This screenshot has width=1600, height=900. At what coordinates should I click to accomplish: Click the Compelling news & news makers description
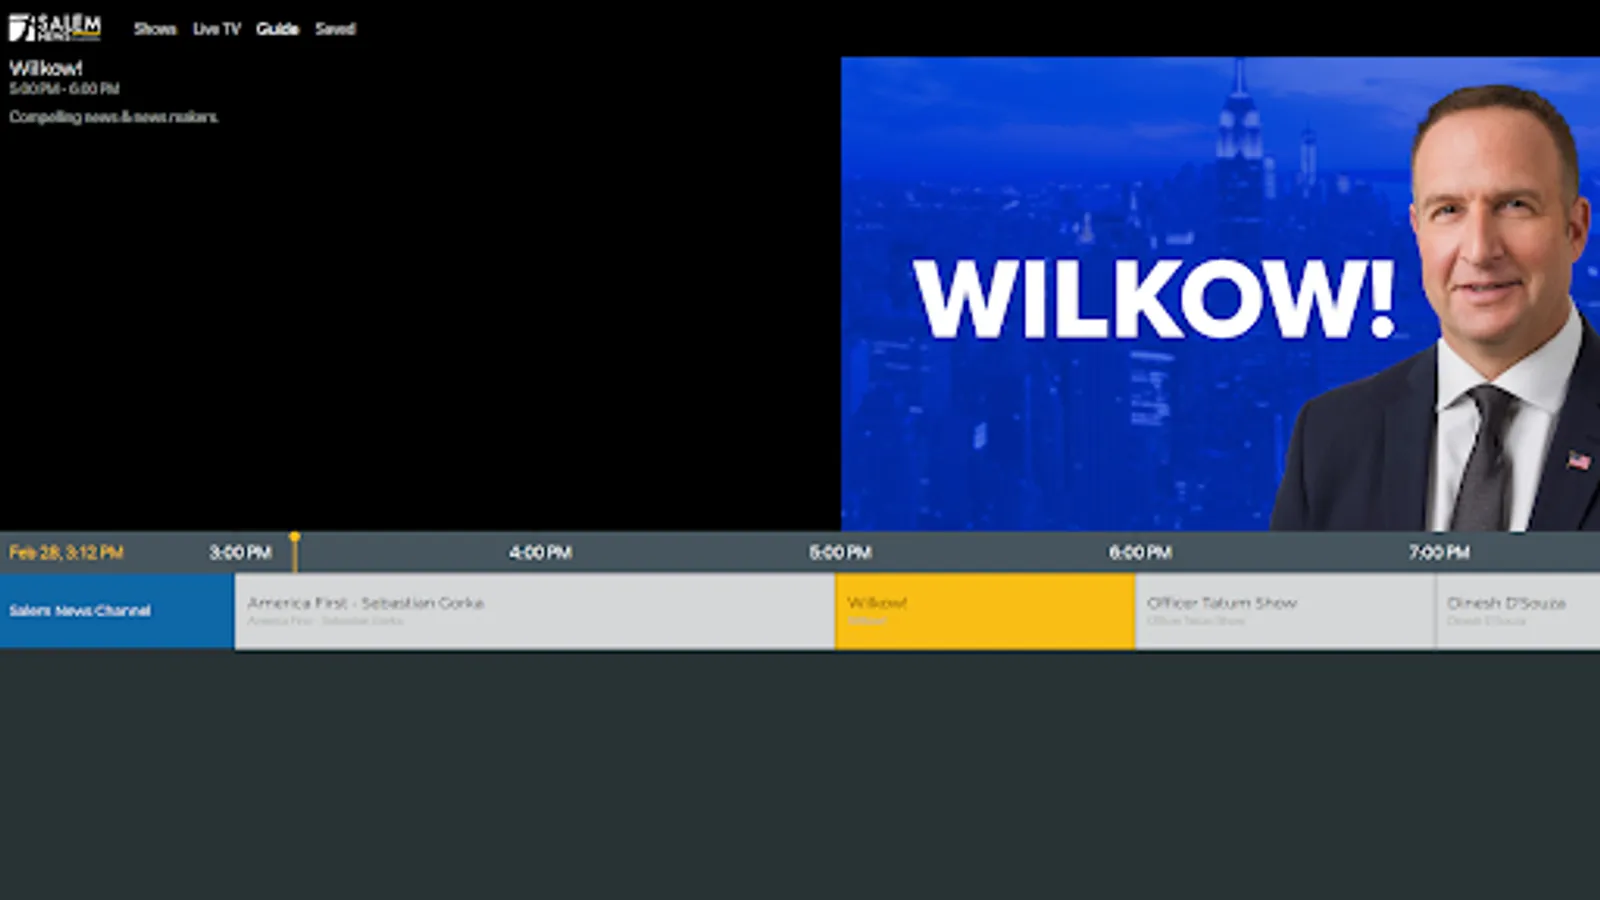pos(113,117)
